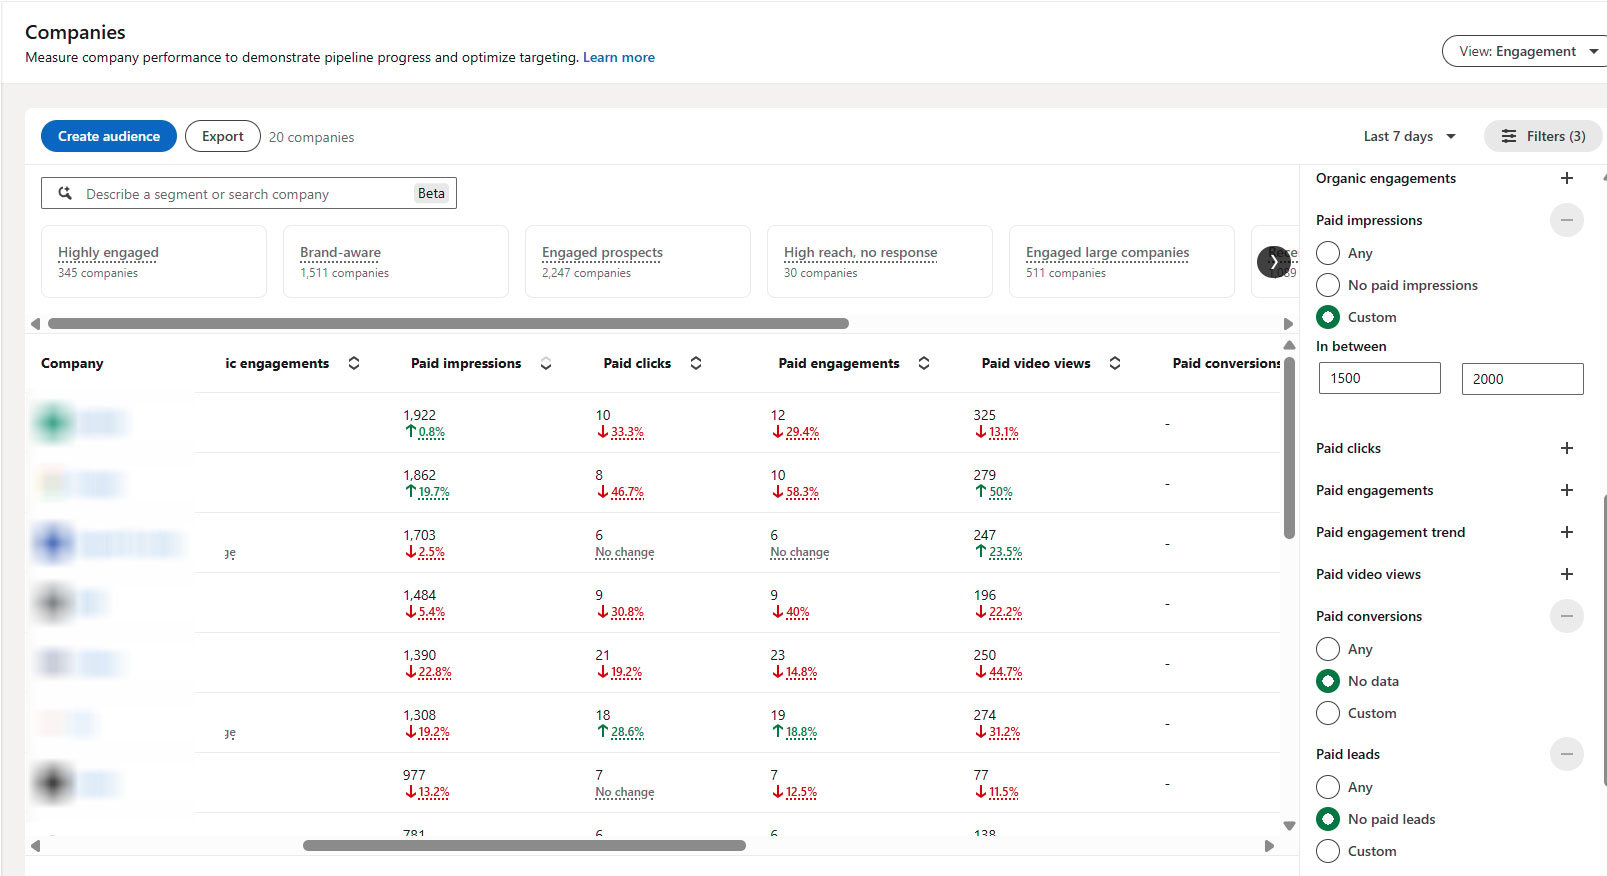Sort by Paid impressions column icon

pos(546,364)
